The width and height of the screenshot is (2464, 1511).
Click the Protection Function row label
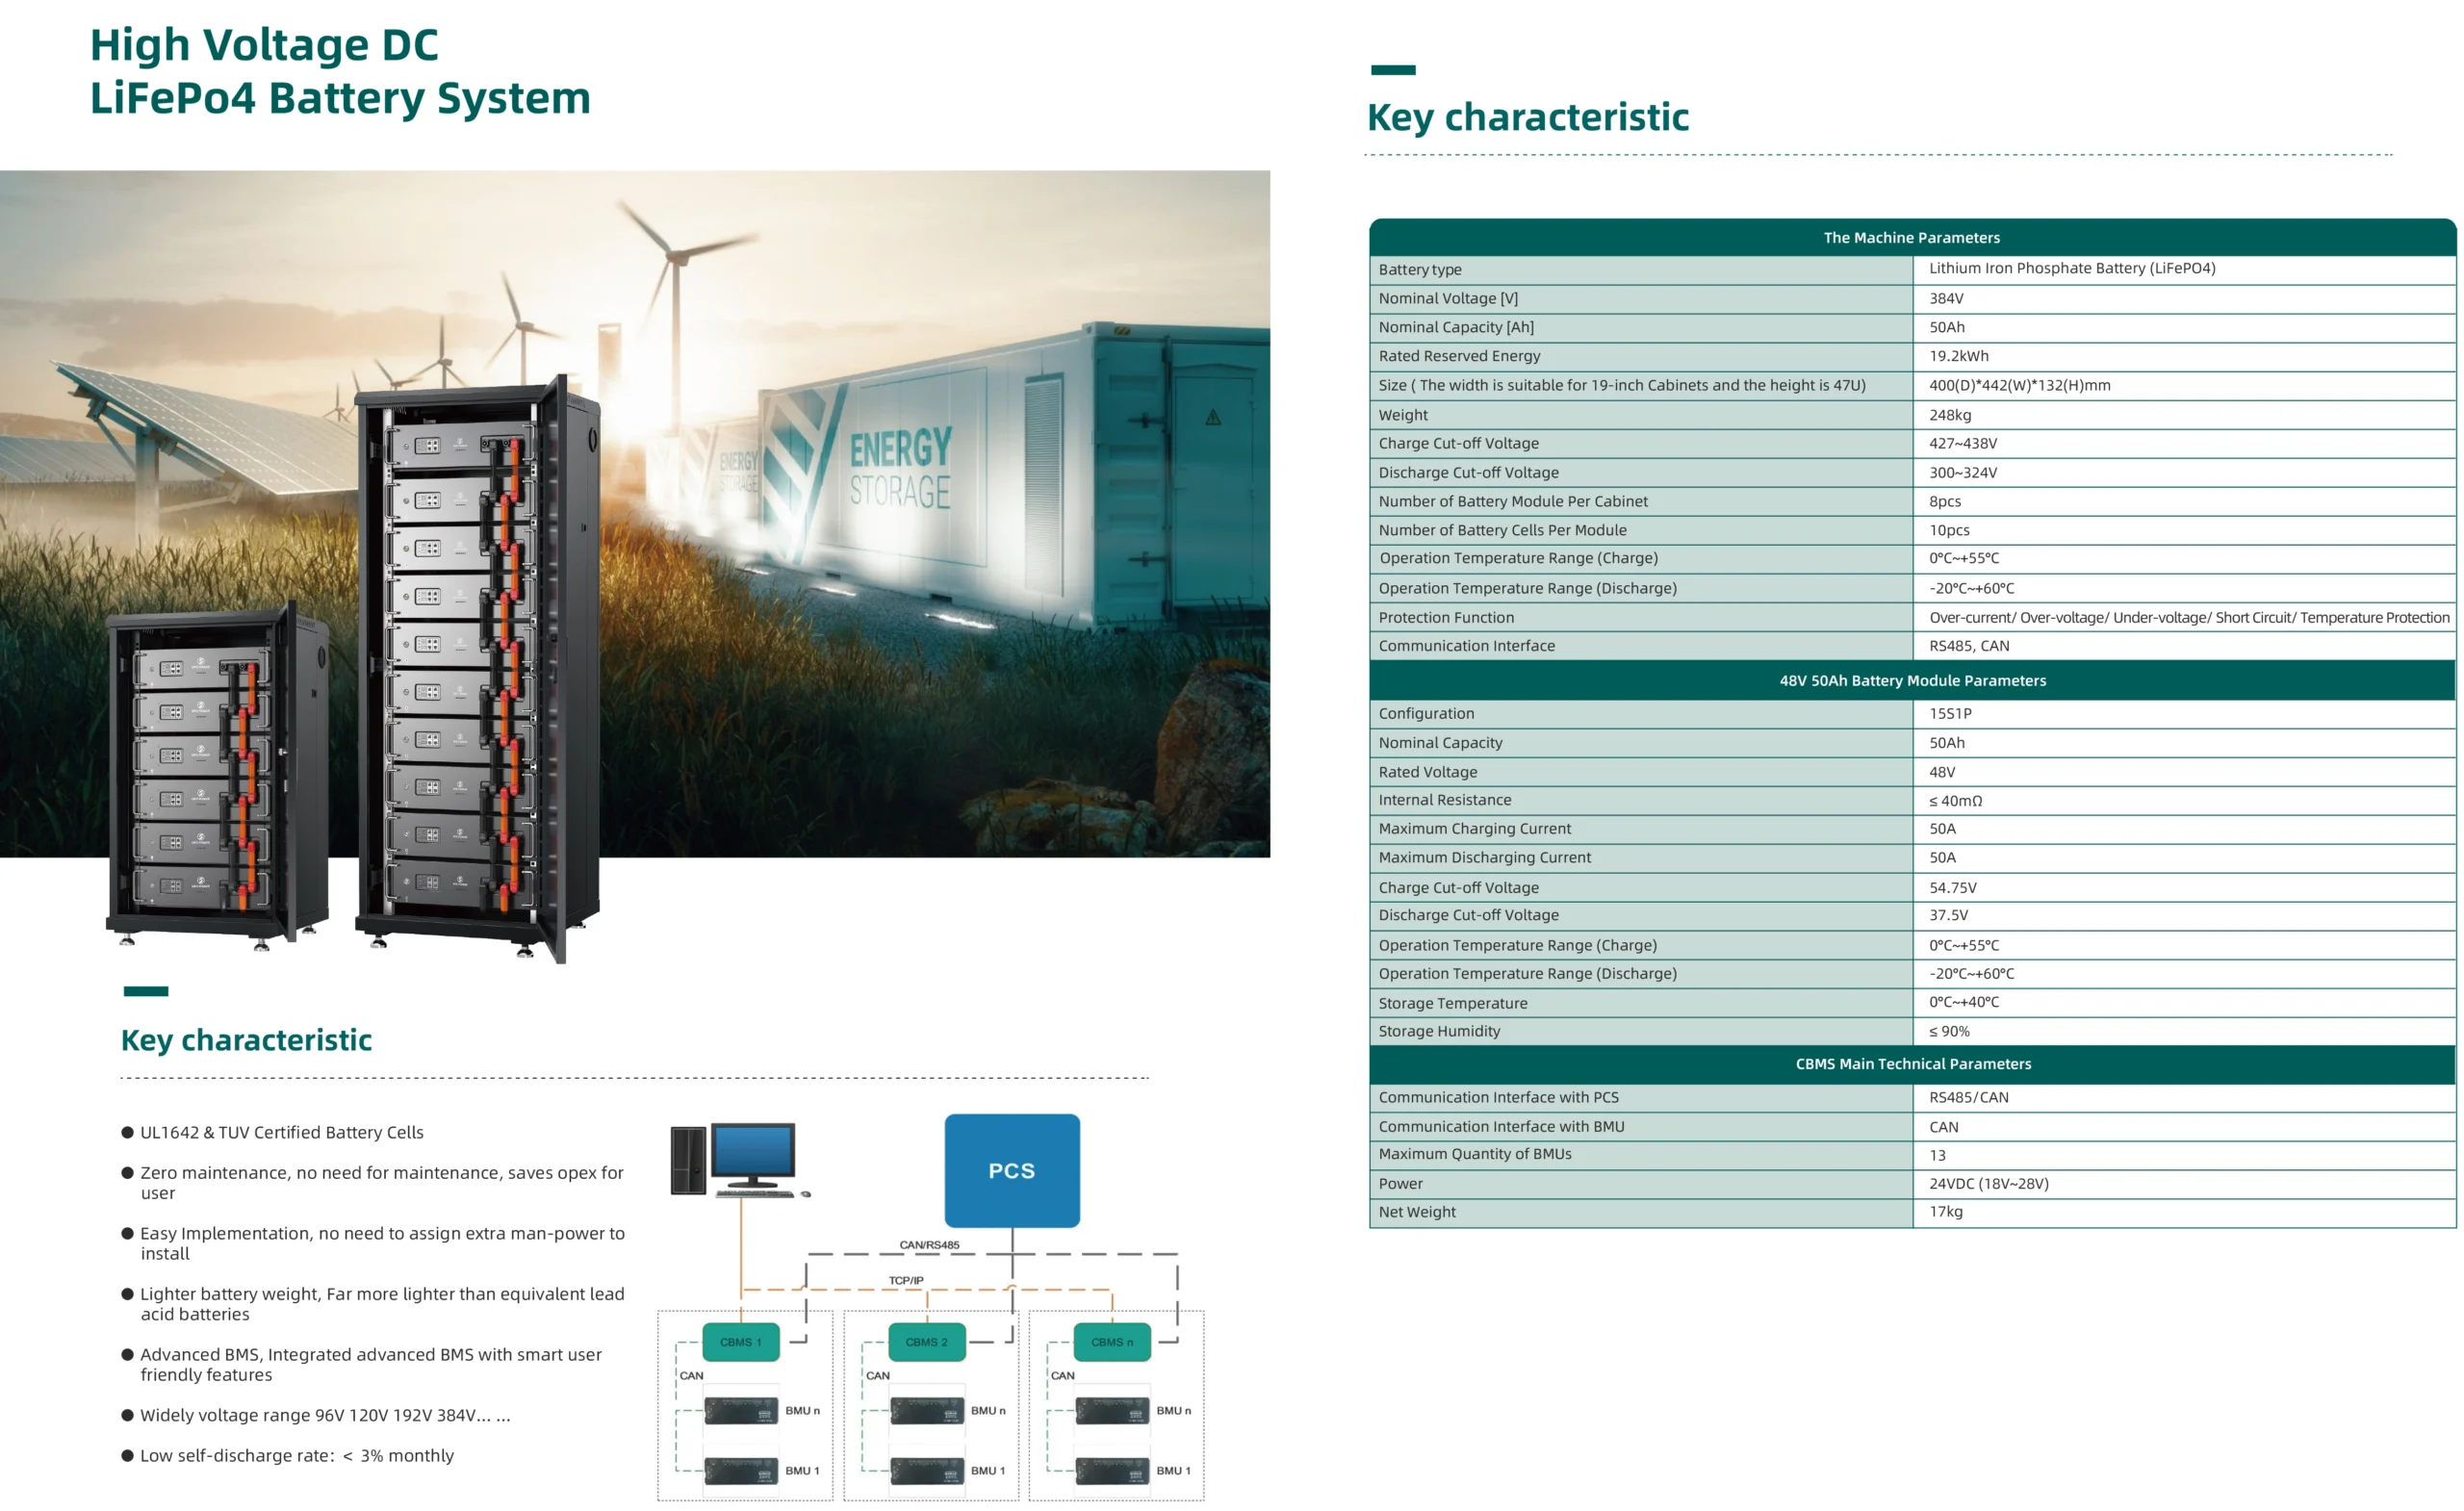click(x=1445, y=617)
